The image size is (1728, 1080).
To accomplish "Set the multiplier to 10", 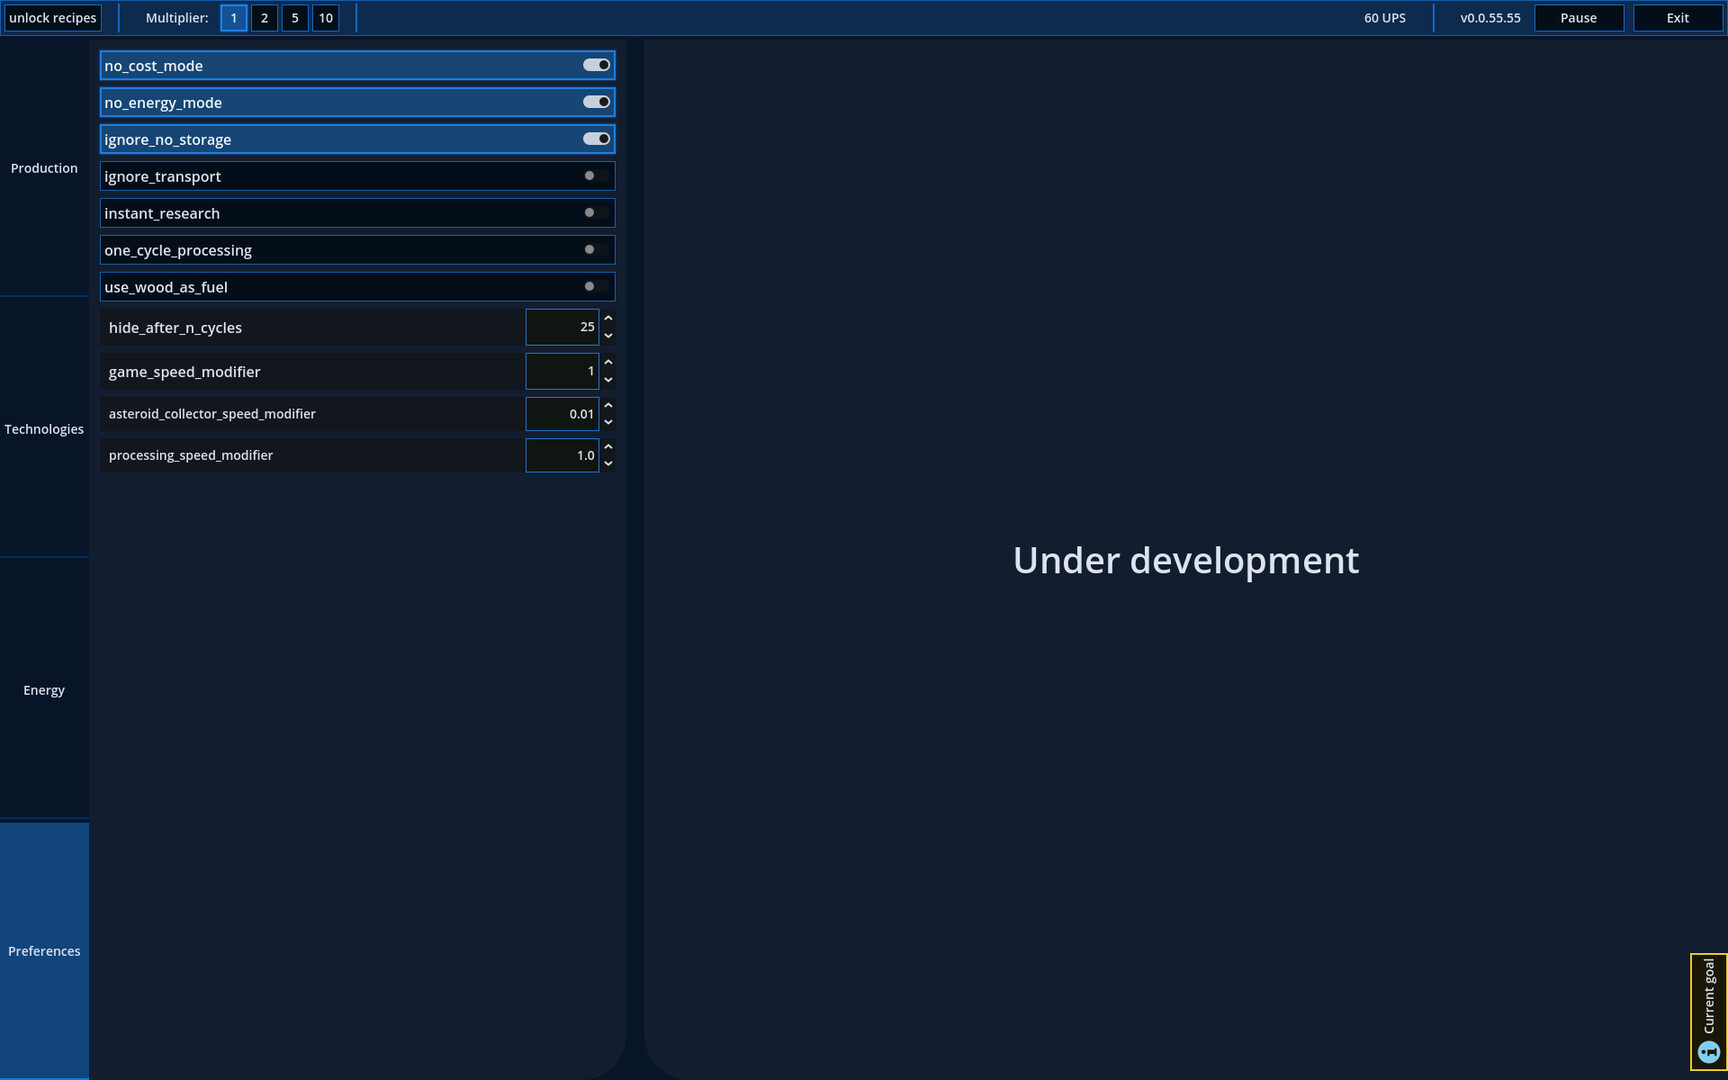I will (x=325, y=17).
